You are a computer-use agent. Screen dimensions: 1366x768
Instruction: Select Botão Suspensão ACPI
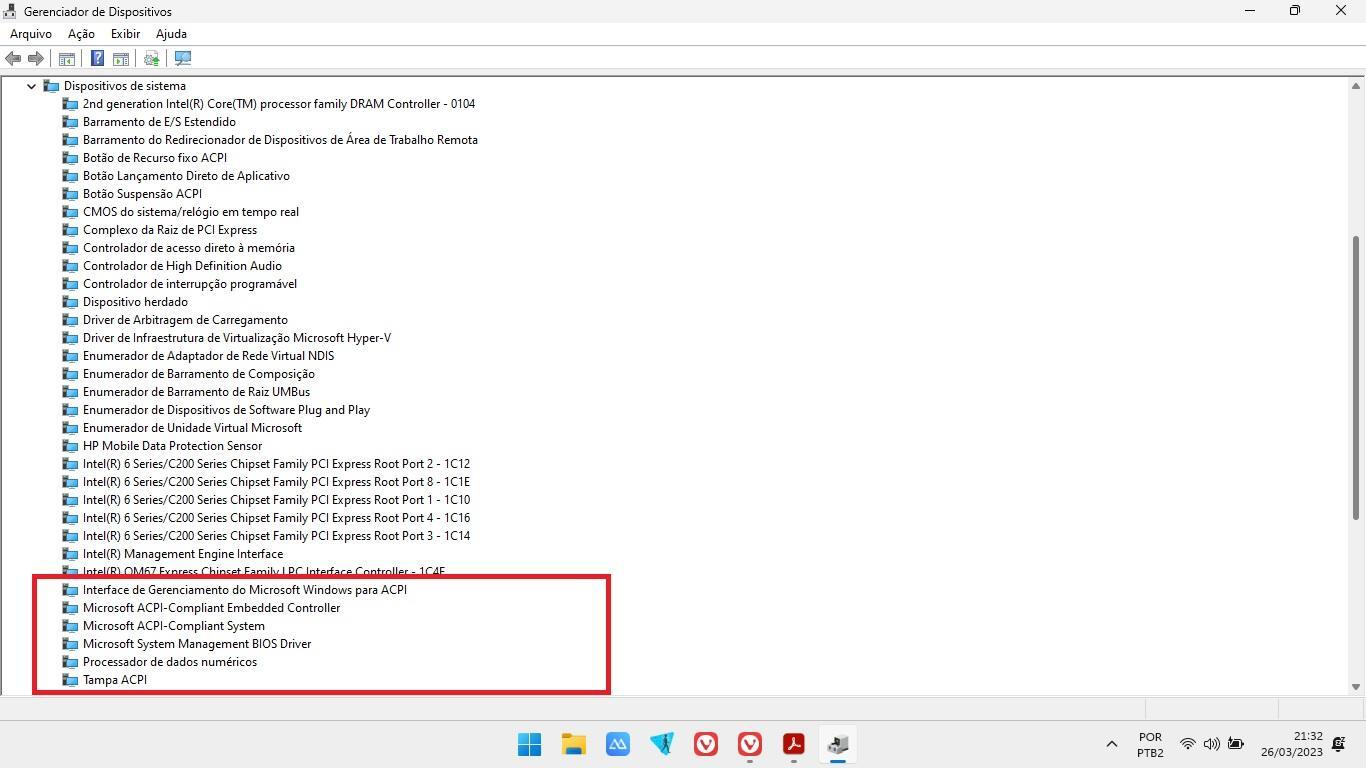pos(142,194)
